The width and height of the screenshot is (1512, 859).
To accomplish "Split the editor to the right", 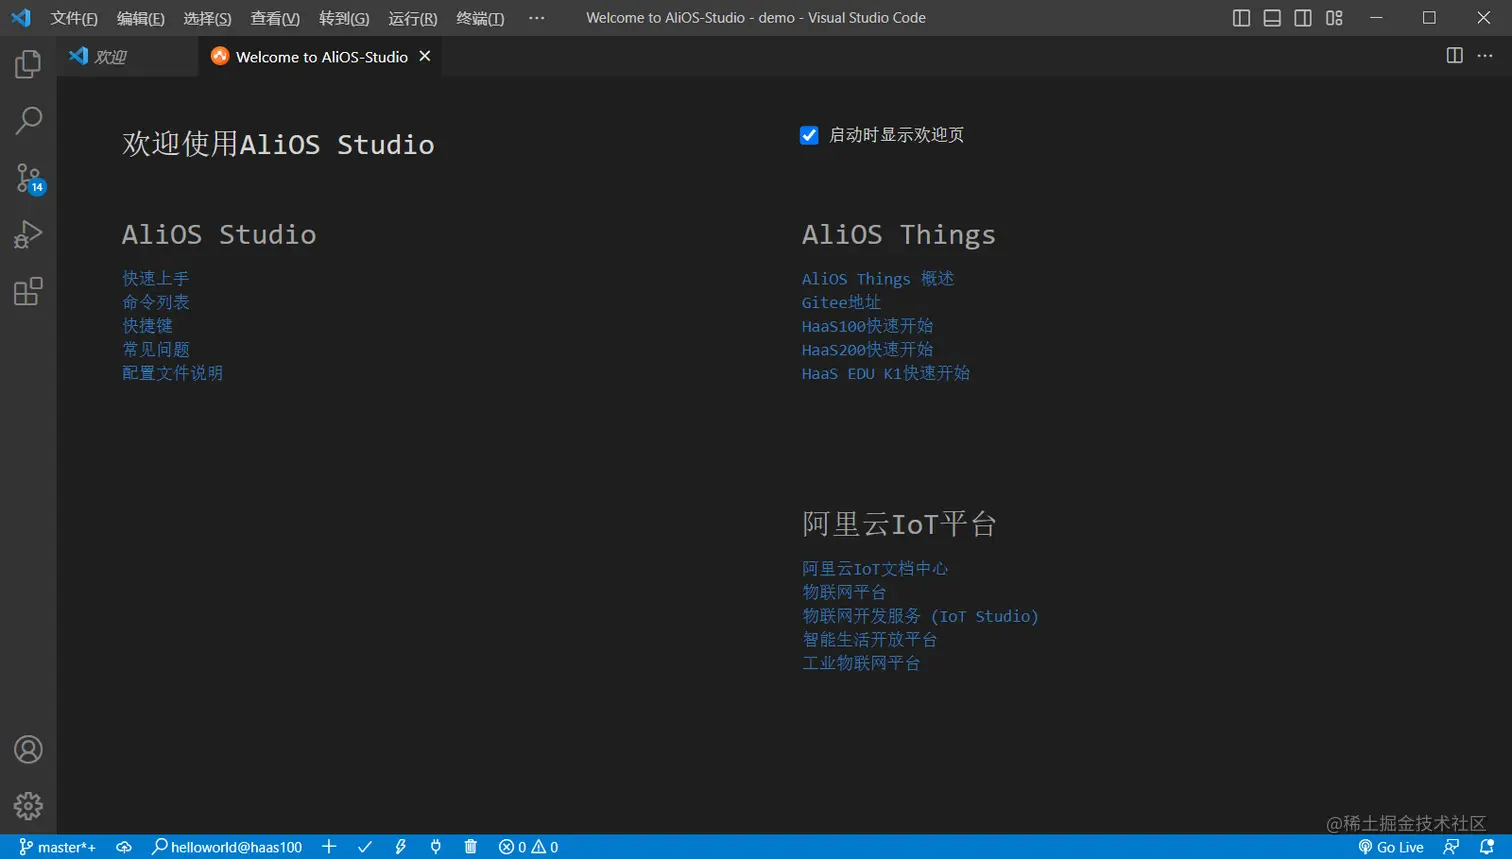I will click(1455, 56).
